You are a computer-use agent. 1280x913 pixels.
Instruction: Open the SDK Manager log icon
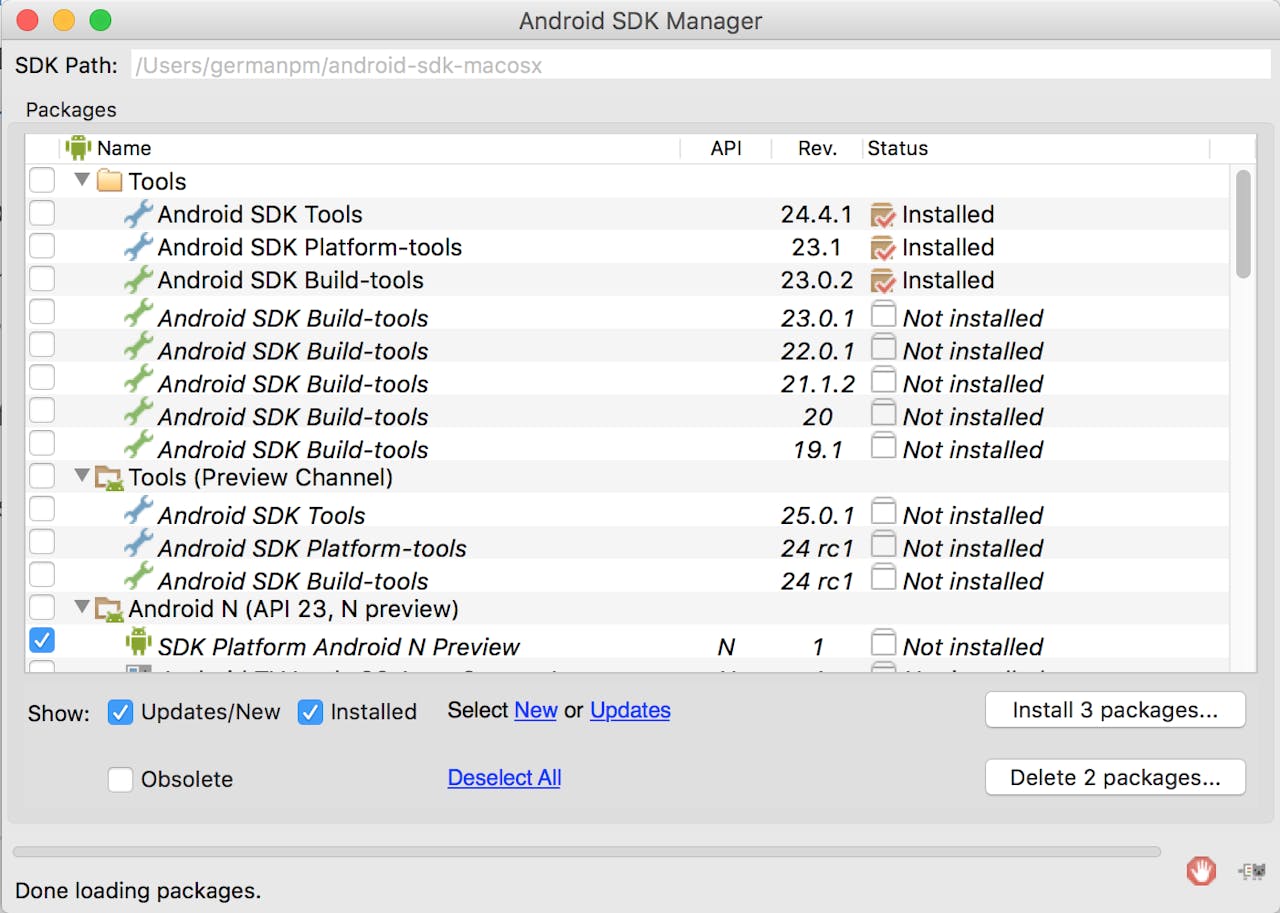1252,871
